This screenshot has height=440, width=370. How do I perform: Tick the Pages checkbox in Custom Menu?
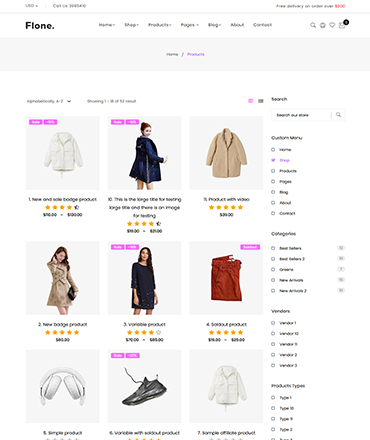tap(273, 182)
